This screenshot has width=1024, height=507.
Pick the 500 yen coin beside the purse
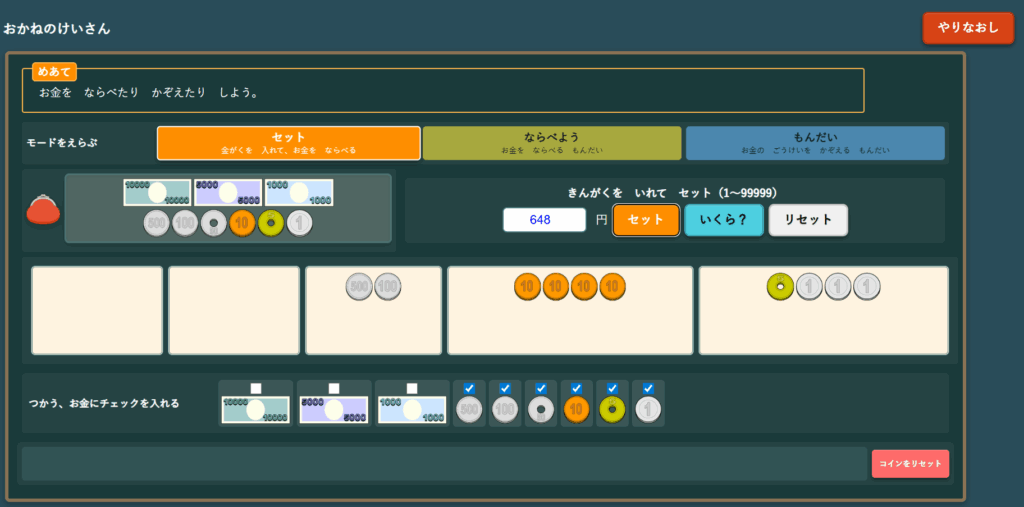pos(157,223)
